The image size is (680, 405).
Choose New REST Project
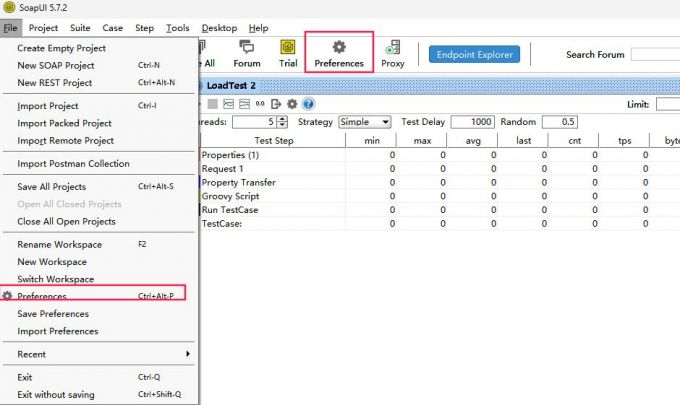(99, 83)
